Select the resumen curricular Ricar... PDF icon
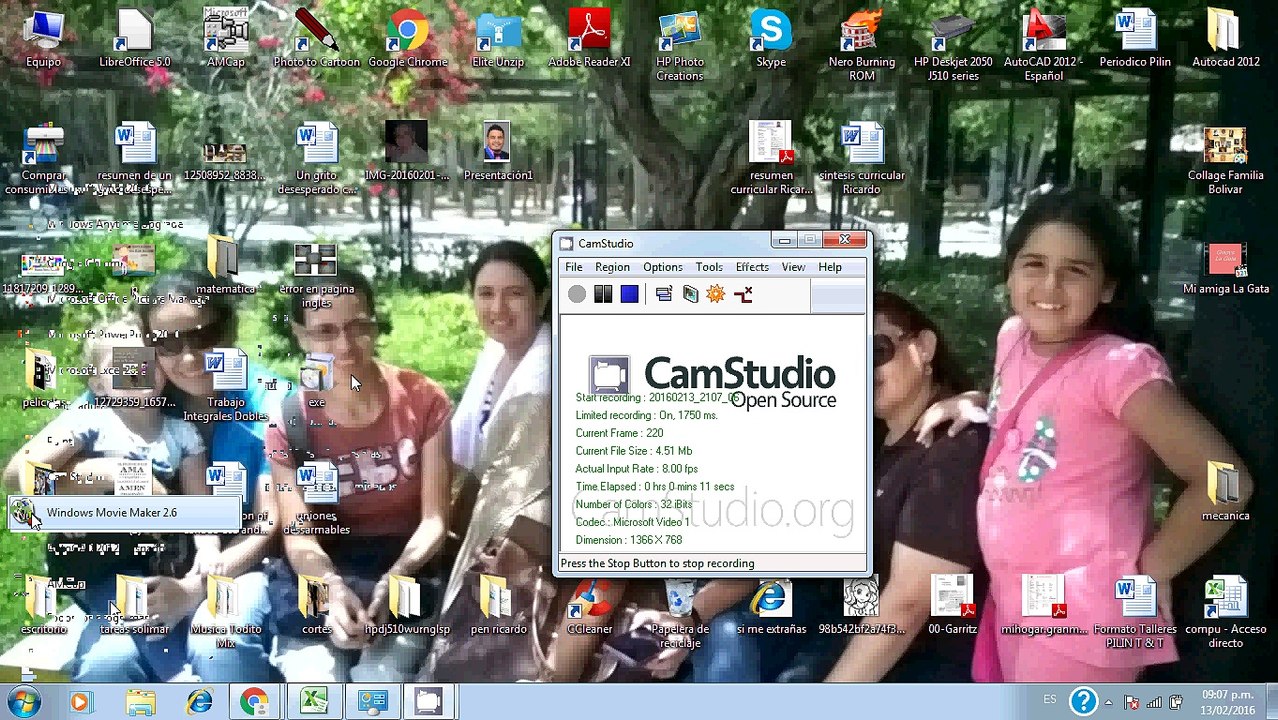Screen dimensions: 1278x720 click(x=771, y=160)
